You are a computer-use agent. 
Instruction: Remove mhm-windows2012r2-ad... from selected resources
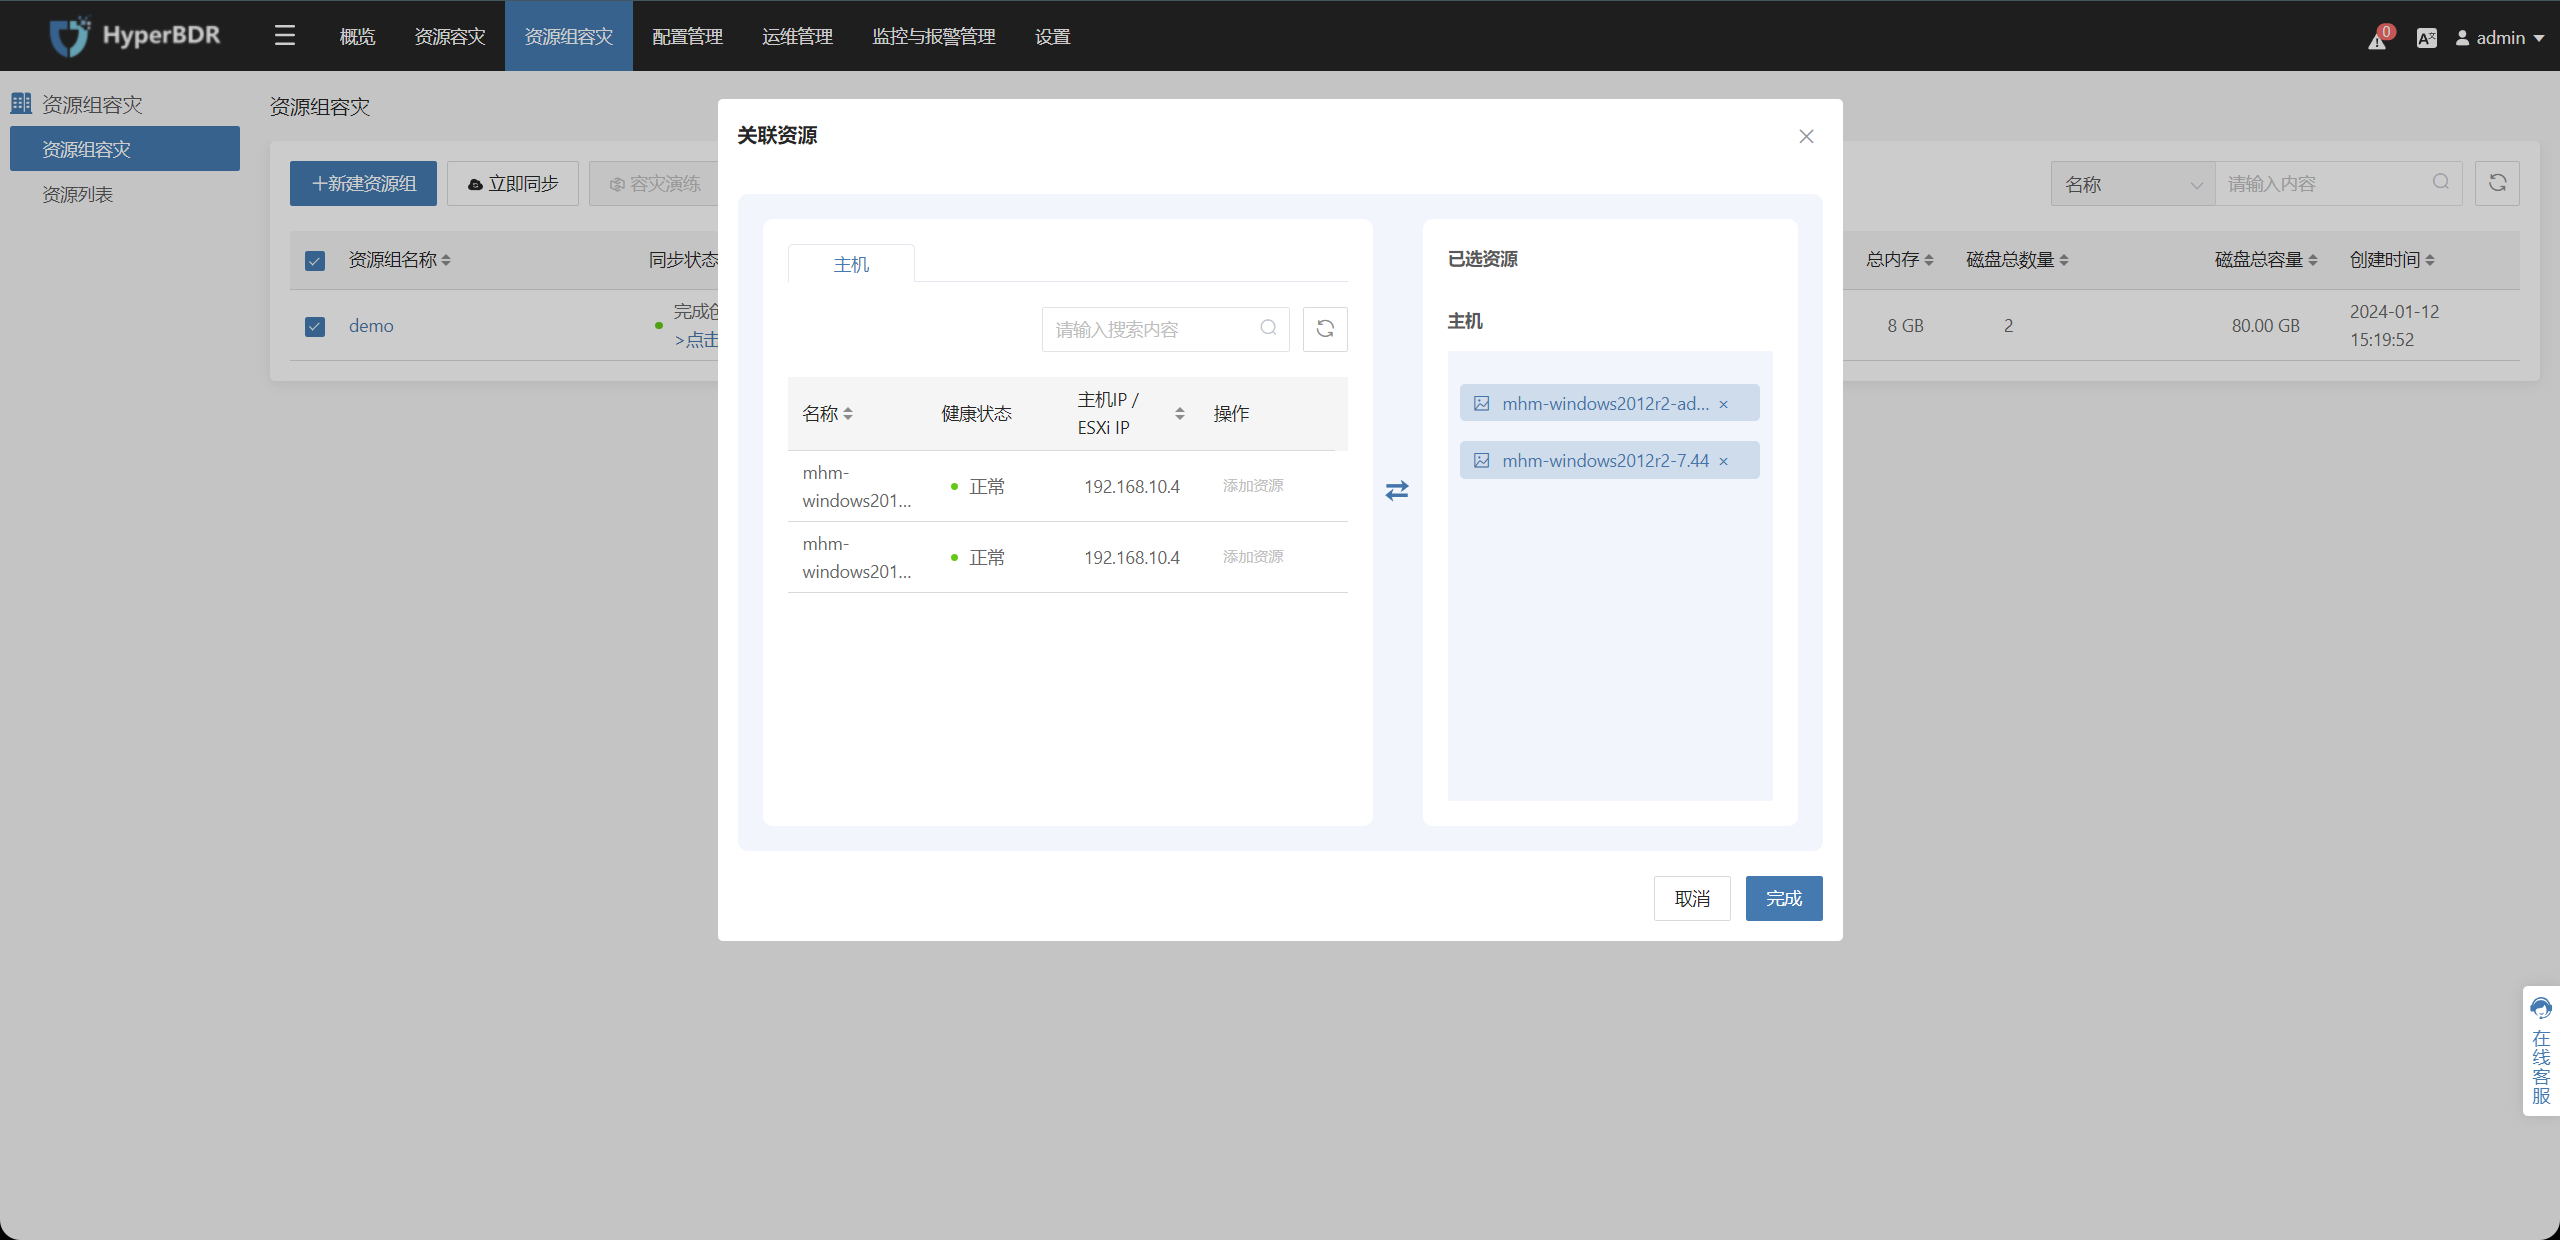(1723, 404)
